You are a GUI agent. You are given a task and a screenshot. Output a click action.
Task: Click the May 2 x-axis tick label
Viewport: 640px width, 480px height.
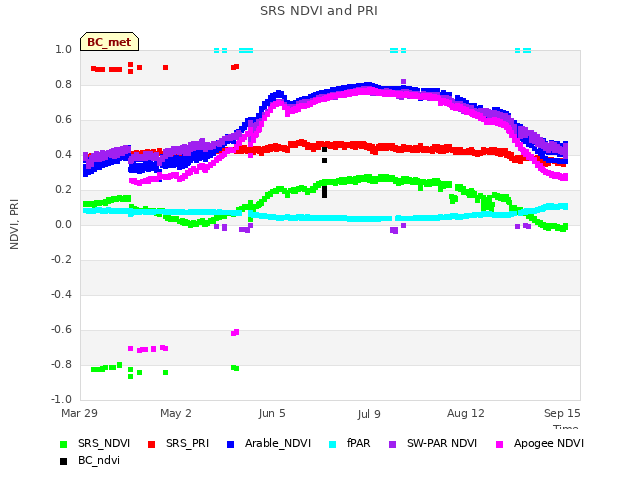(176, 413)
